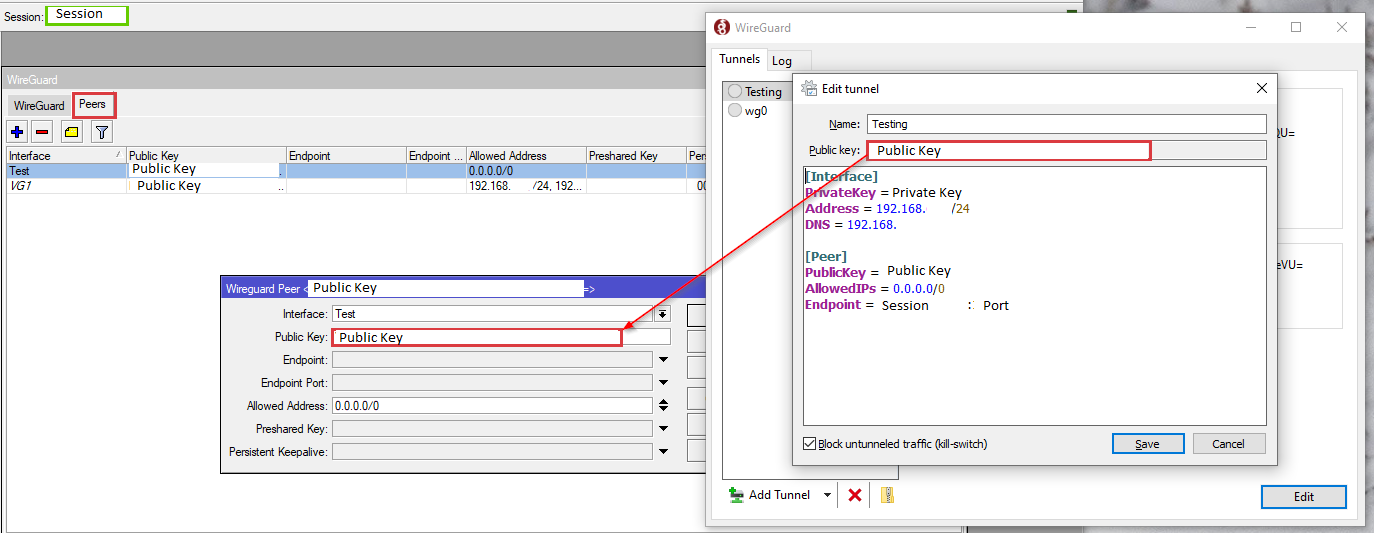Maximize the WireGuard window
The image size is (1374, 533).
click(x=1296, y=28)
